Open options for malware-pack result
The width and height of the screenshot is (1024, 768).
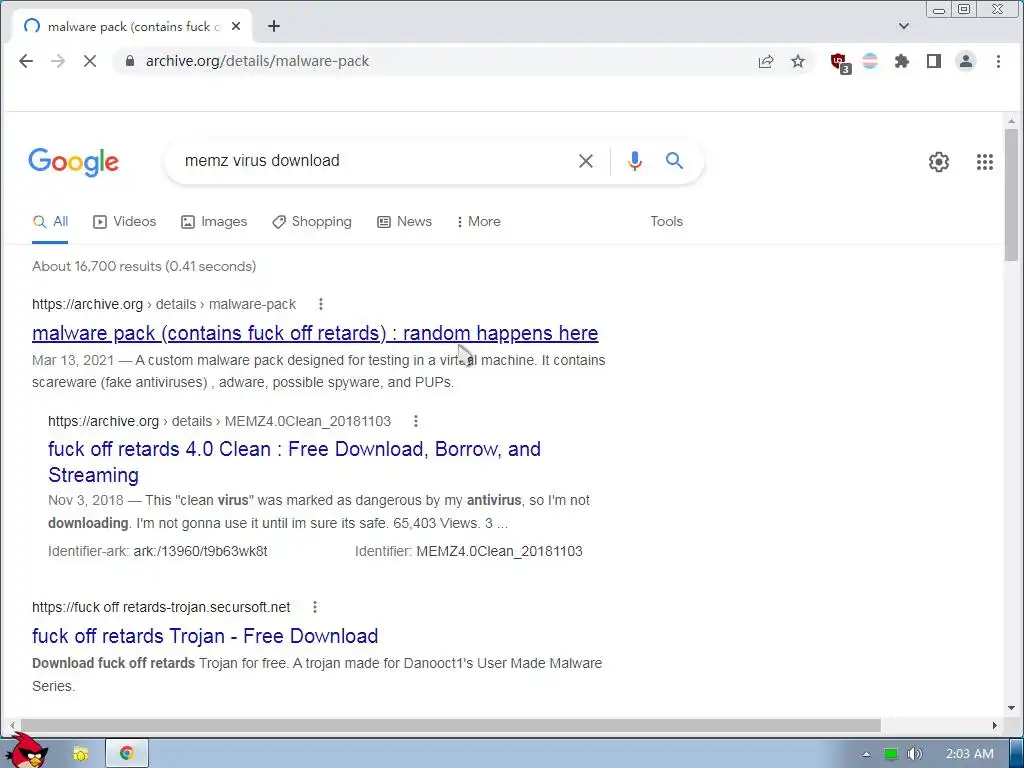pos(320,304)
